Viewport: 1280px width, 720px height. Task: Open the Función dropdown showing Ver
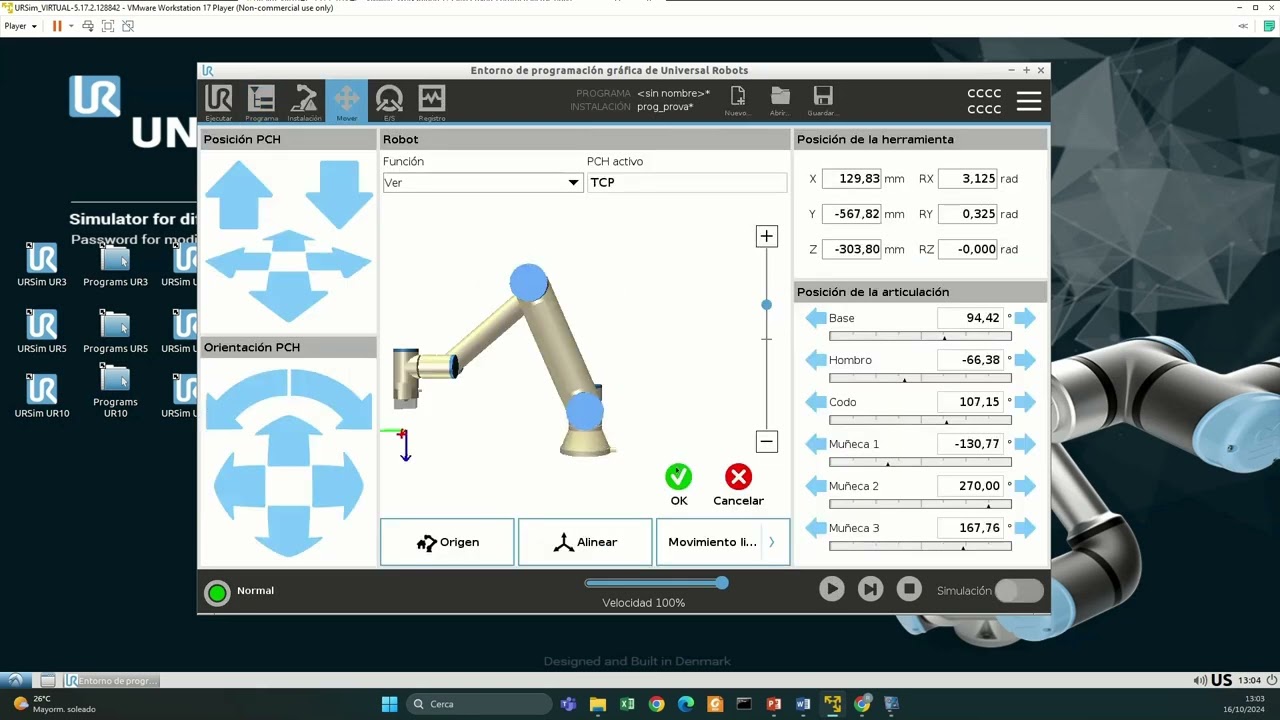tap(482, 182)
